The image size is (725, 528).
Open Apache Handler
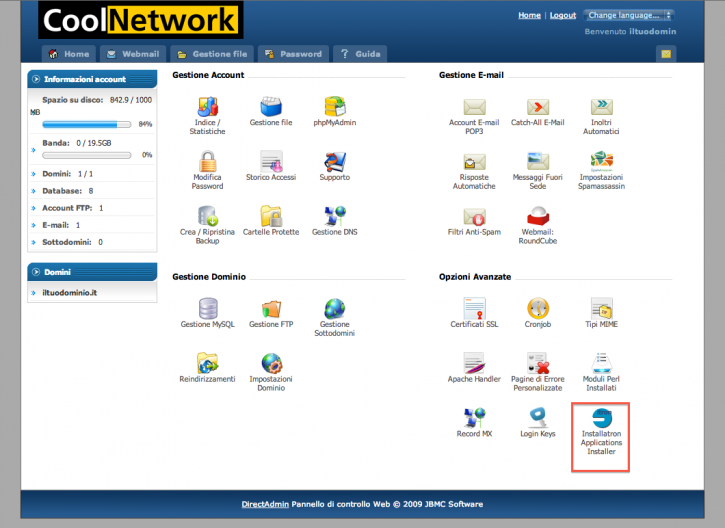coord(474,363)
